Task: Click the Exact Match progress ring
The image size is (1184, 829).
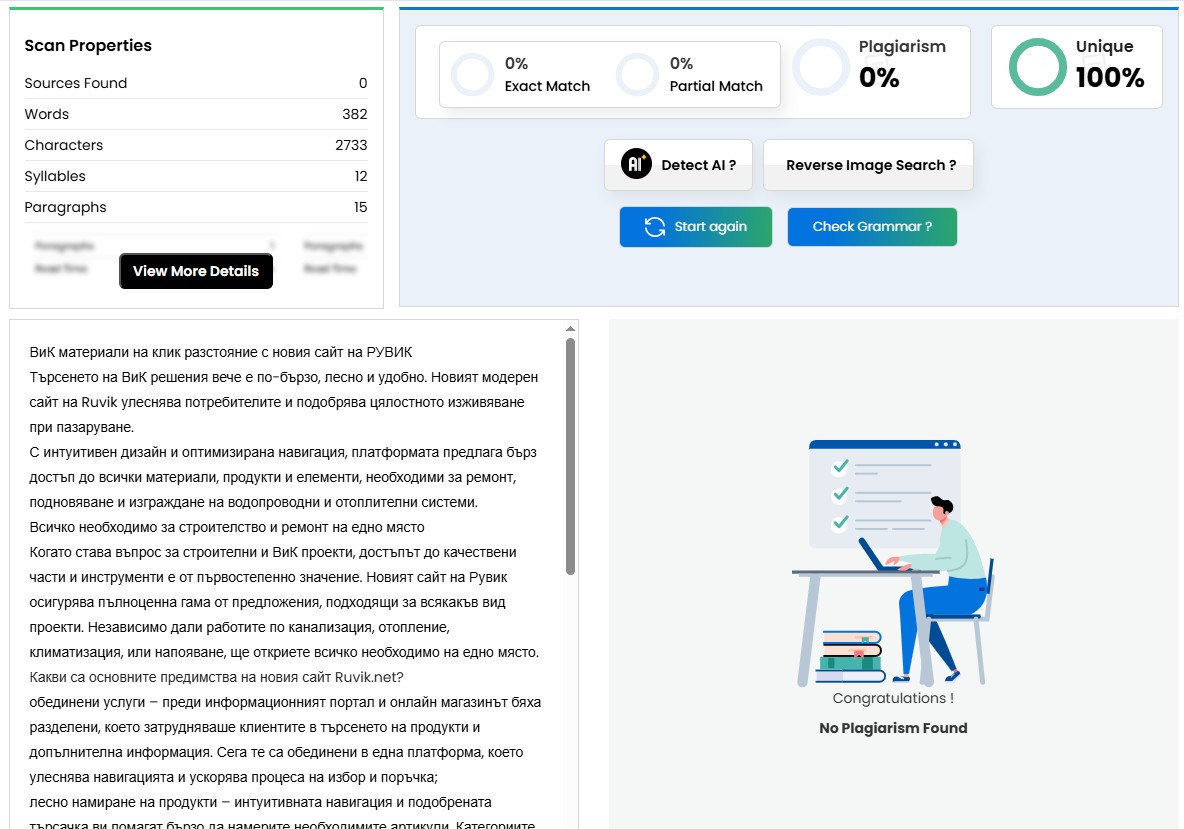Action: pyautogui.click(x=471, y=74)
